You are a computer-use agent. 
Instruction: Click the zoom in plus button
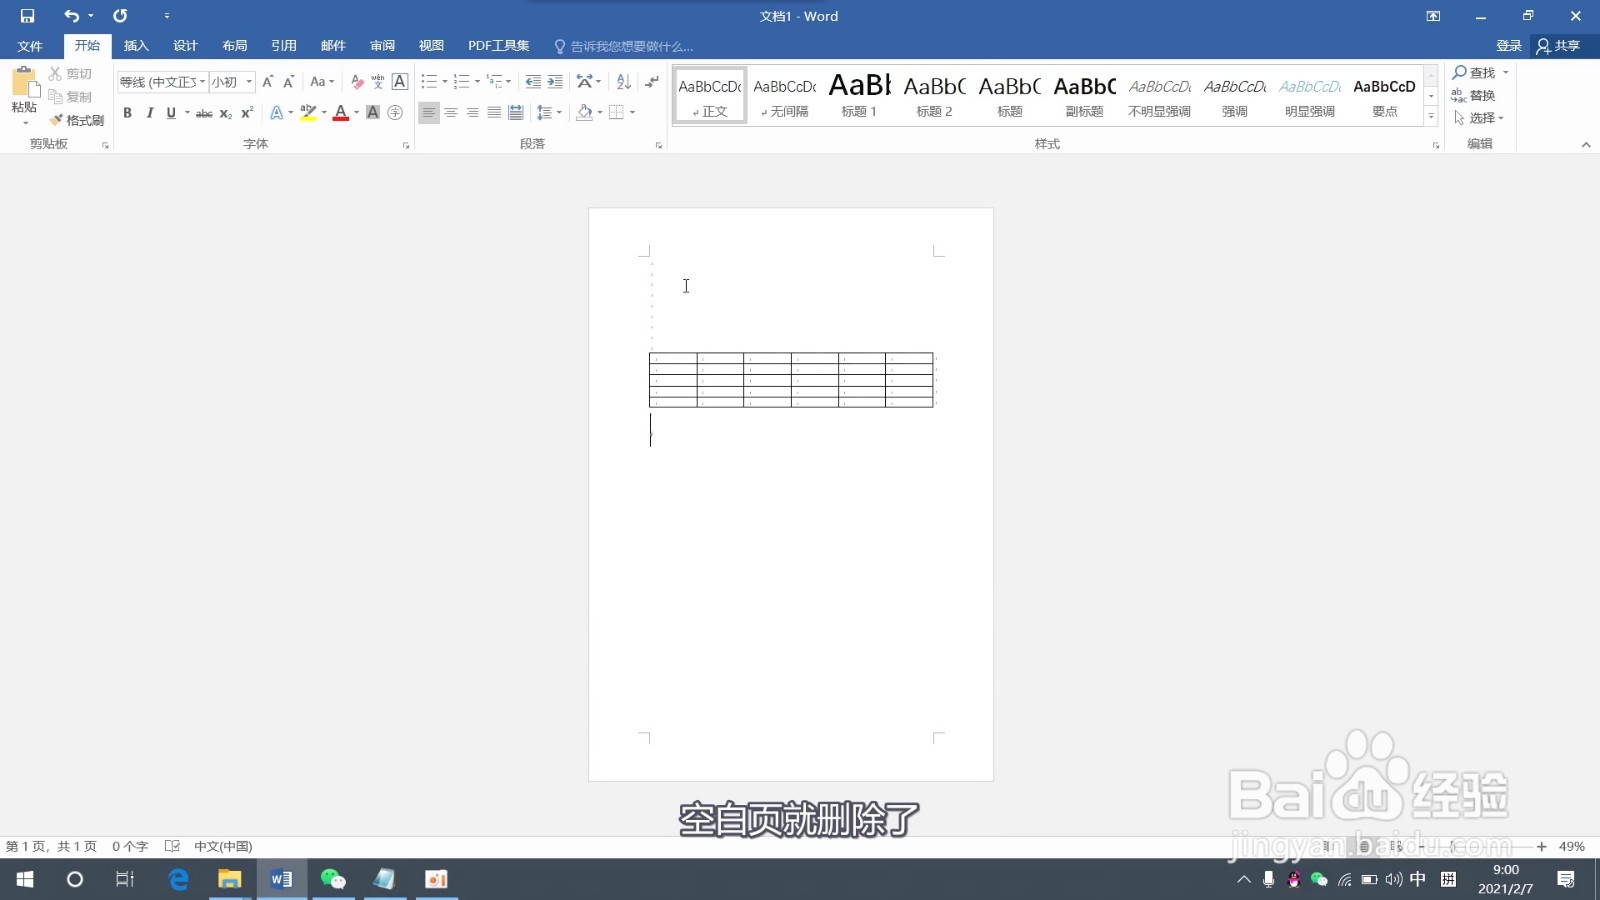(x=1542, y=847)
